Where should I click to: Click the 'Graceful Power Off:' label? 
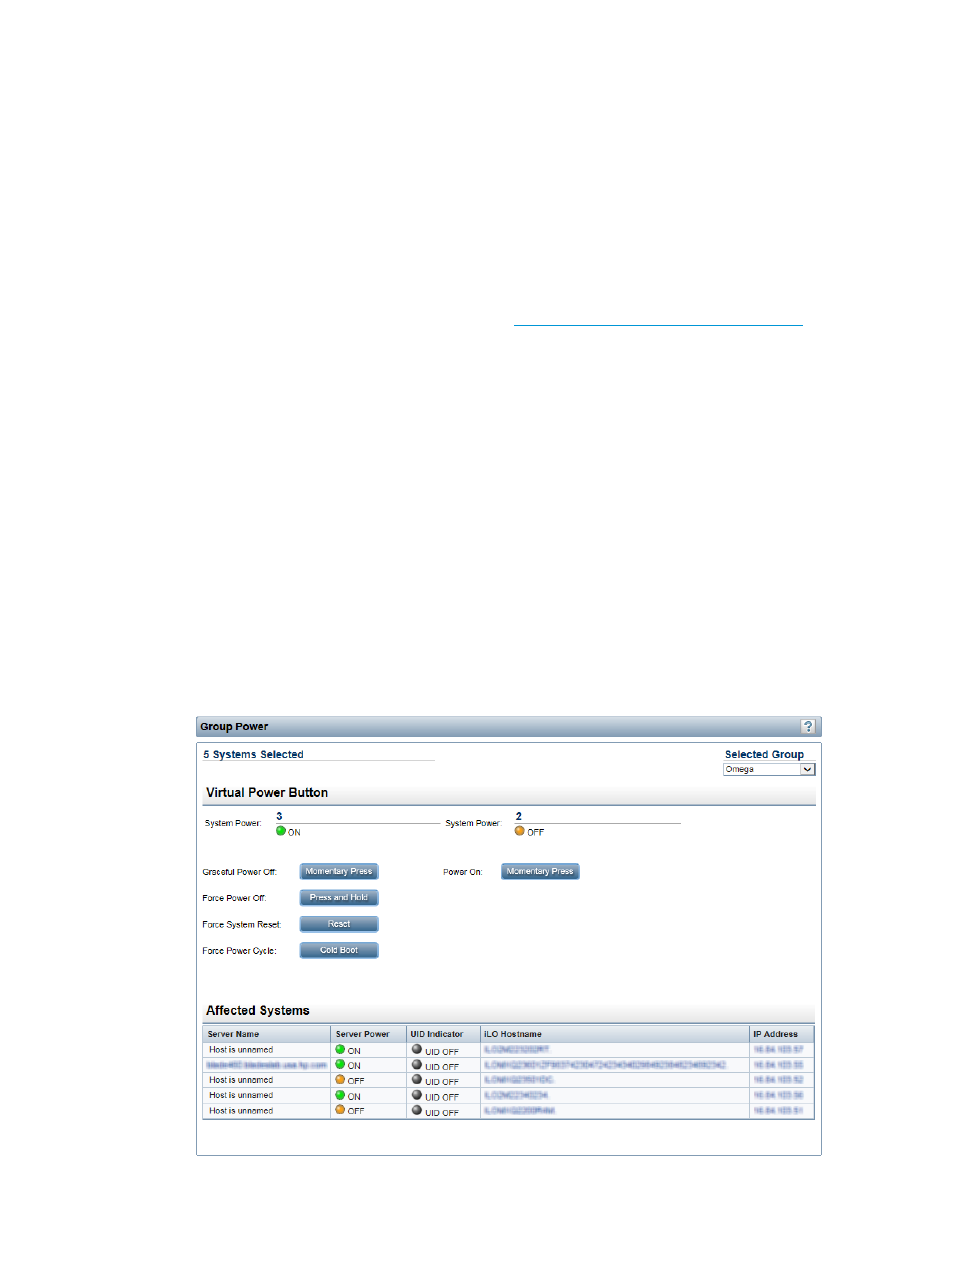(239, 872)
